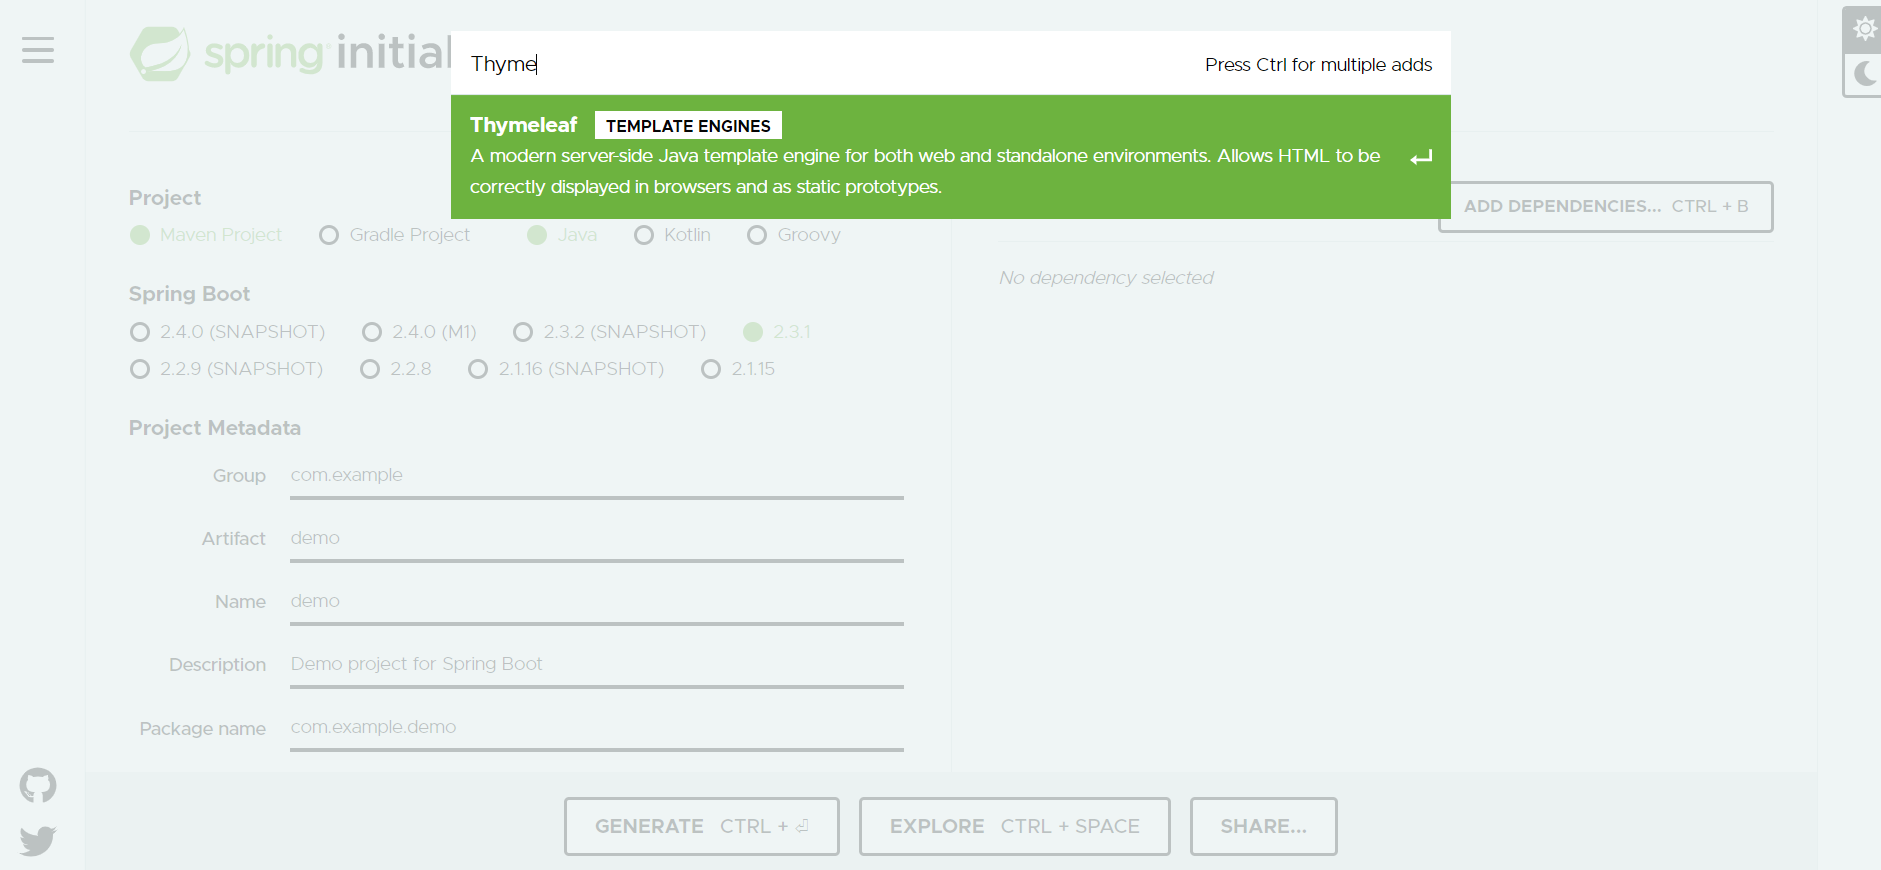Screen dimensions: 1881x870
Task: Select Spring Boot 2.3.1 version
Action: pyautogui.click(x=777, y=332)
